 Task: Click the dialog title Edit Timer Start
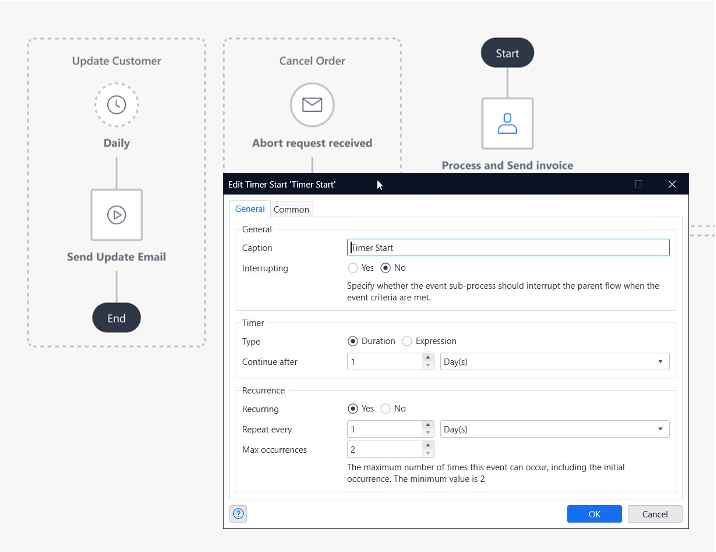click(282, 184)
